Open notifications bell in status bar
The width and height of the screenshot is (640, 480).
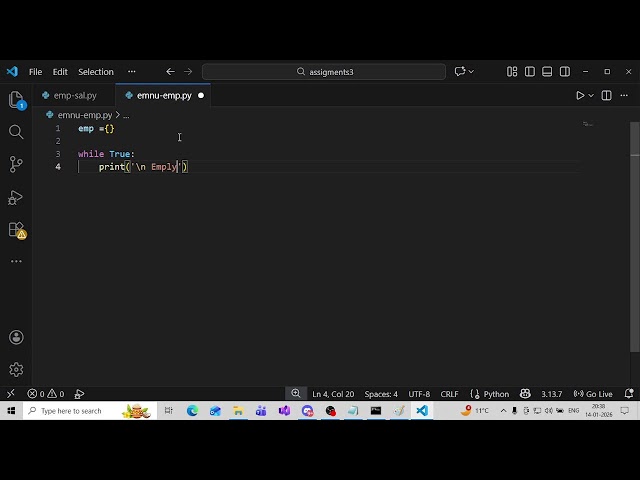(629, 393)
